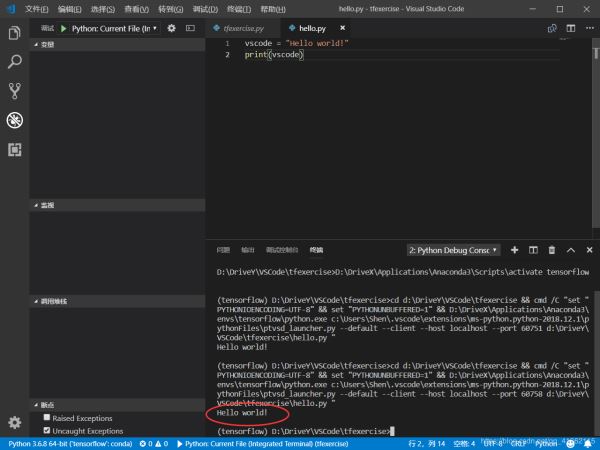This screenshot has width=600, height=450.
Task: Toggle the Uncaught Exceptions checkbox
Action: coord(47,430)
